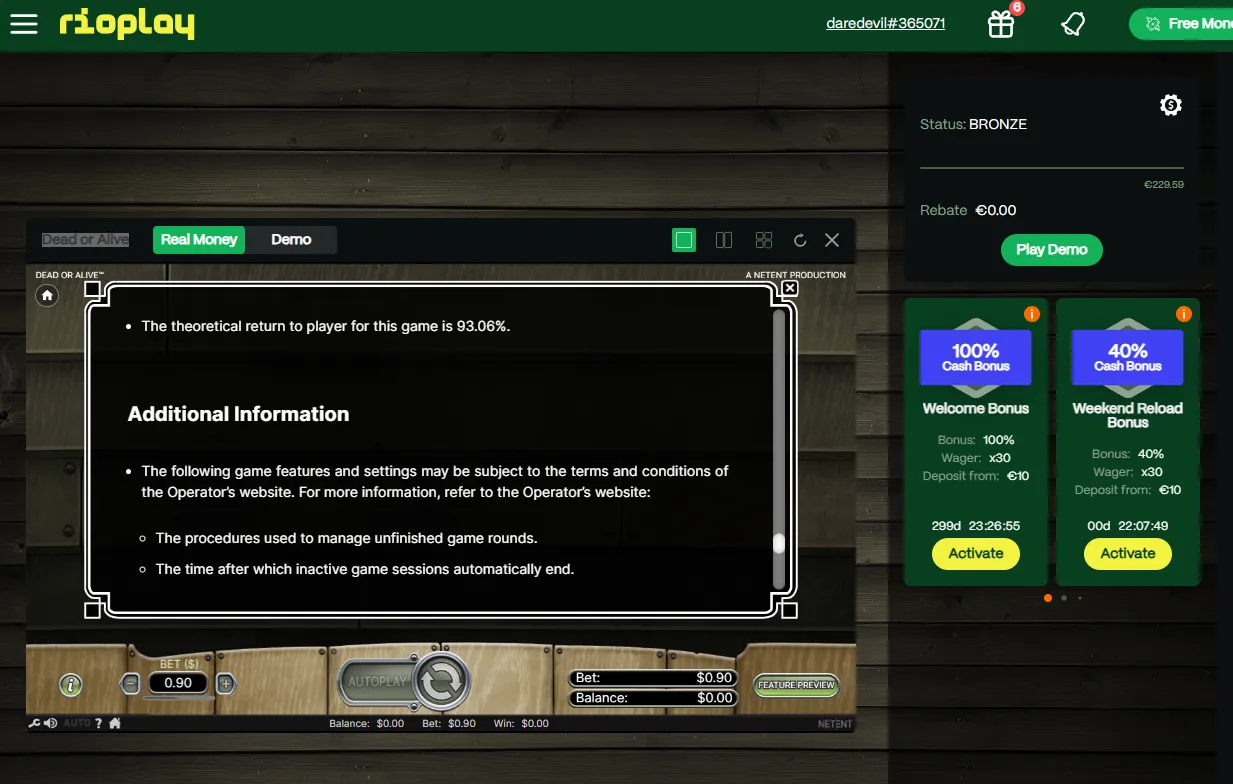Image resolution: width=1233 pixels, height=784 pixels.
Task: Click the game home button
Action: (47, 295)
